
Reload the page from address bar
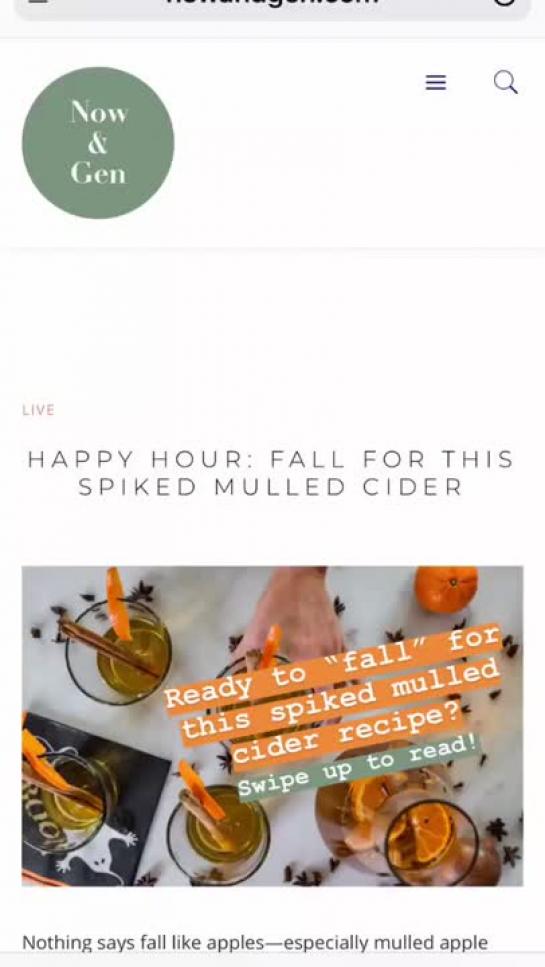(504, 2)
